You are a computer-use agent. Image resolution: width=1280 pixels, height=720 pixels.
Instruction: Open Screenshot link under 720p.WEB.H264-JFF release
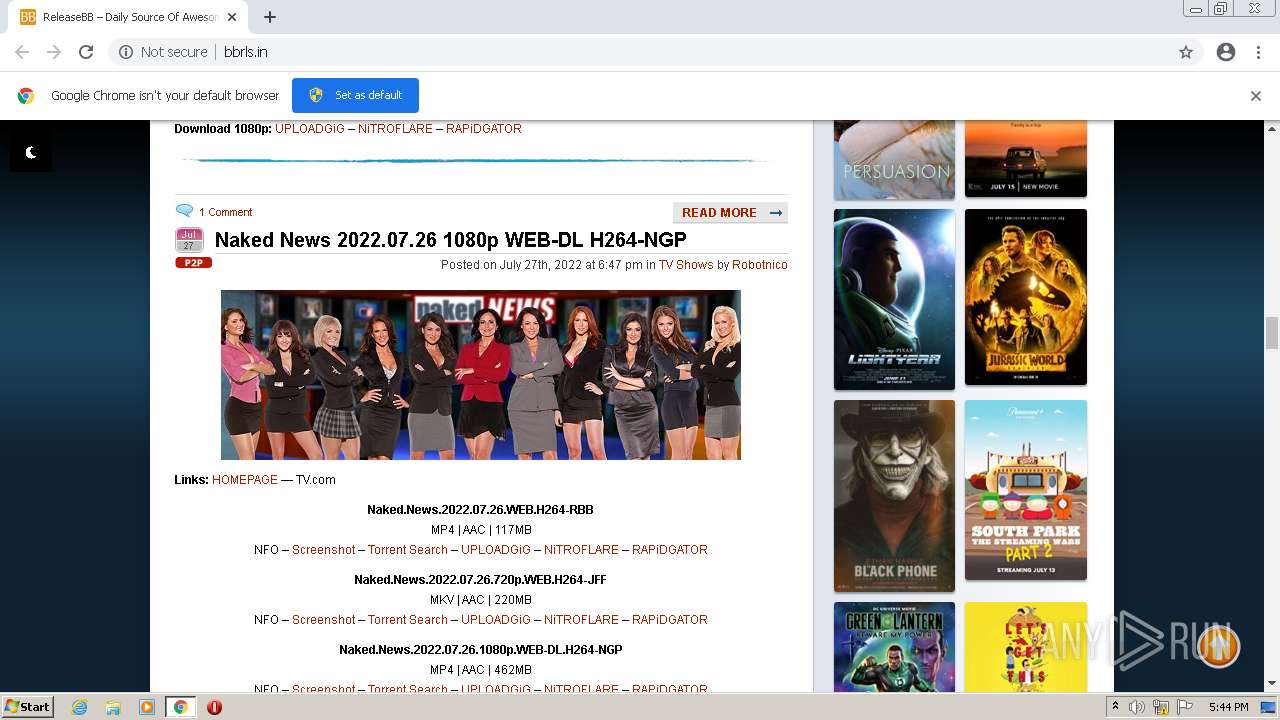323,620
